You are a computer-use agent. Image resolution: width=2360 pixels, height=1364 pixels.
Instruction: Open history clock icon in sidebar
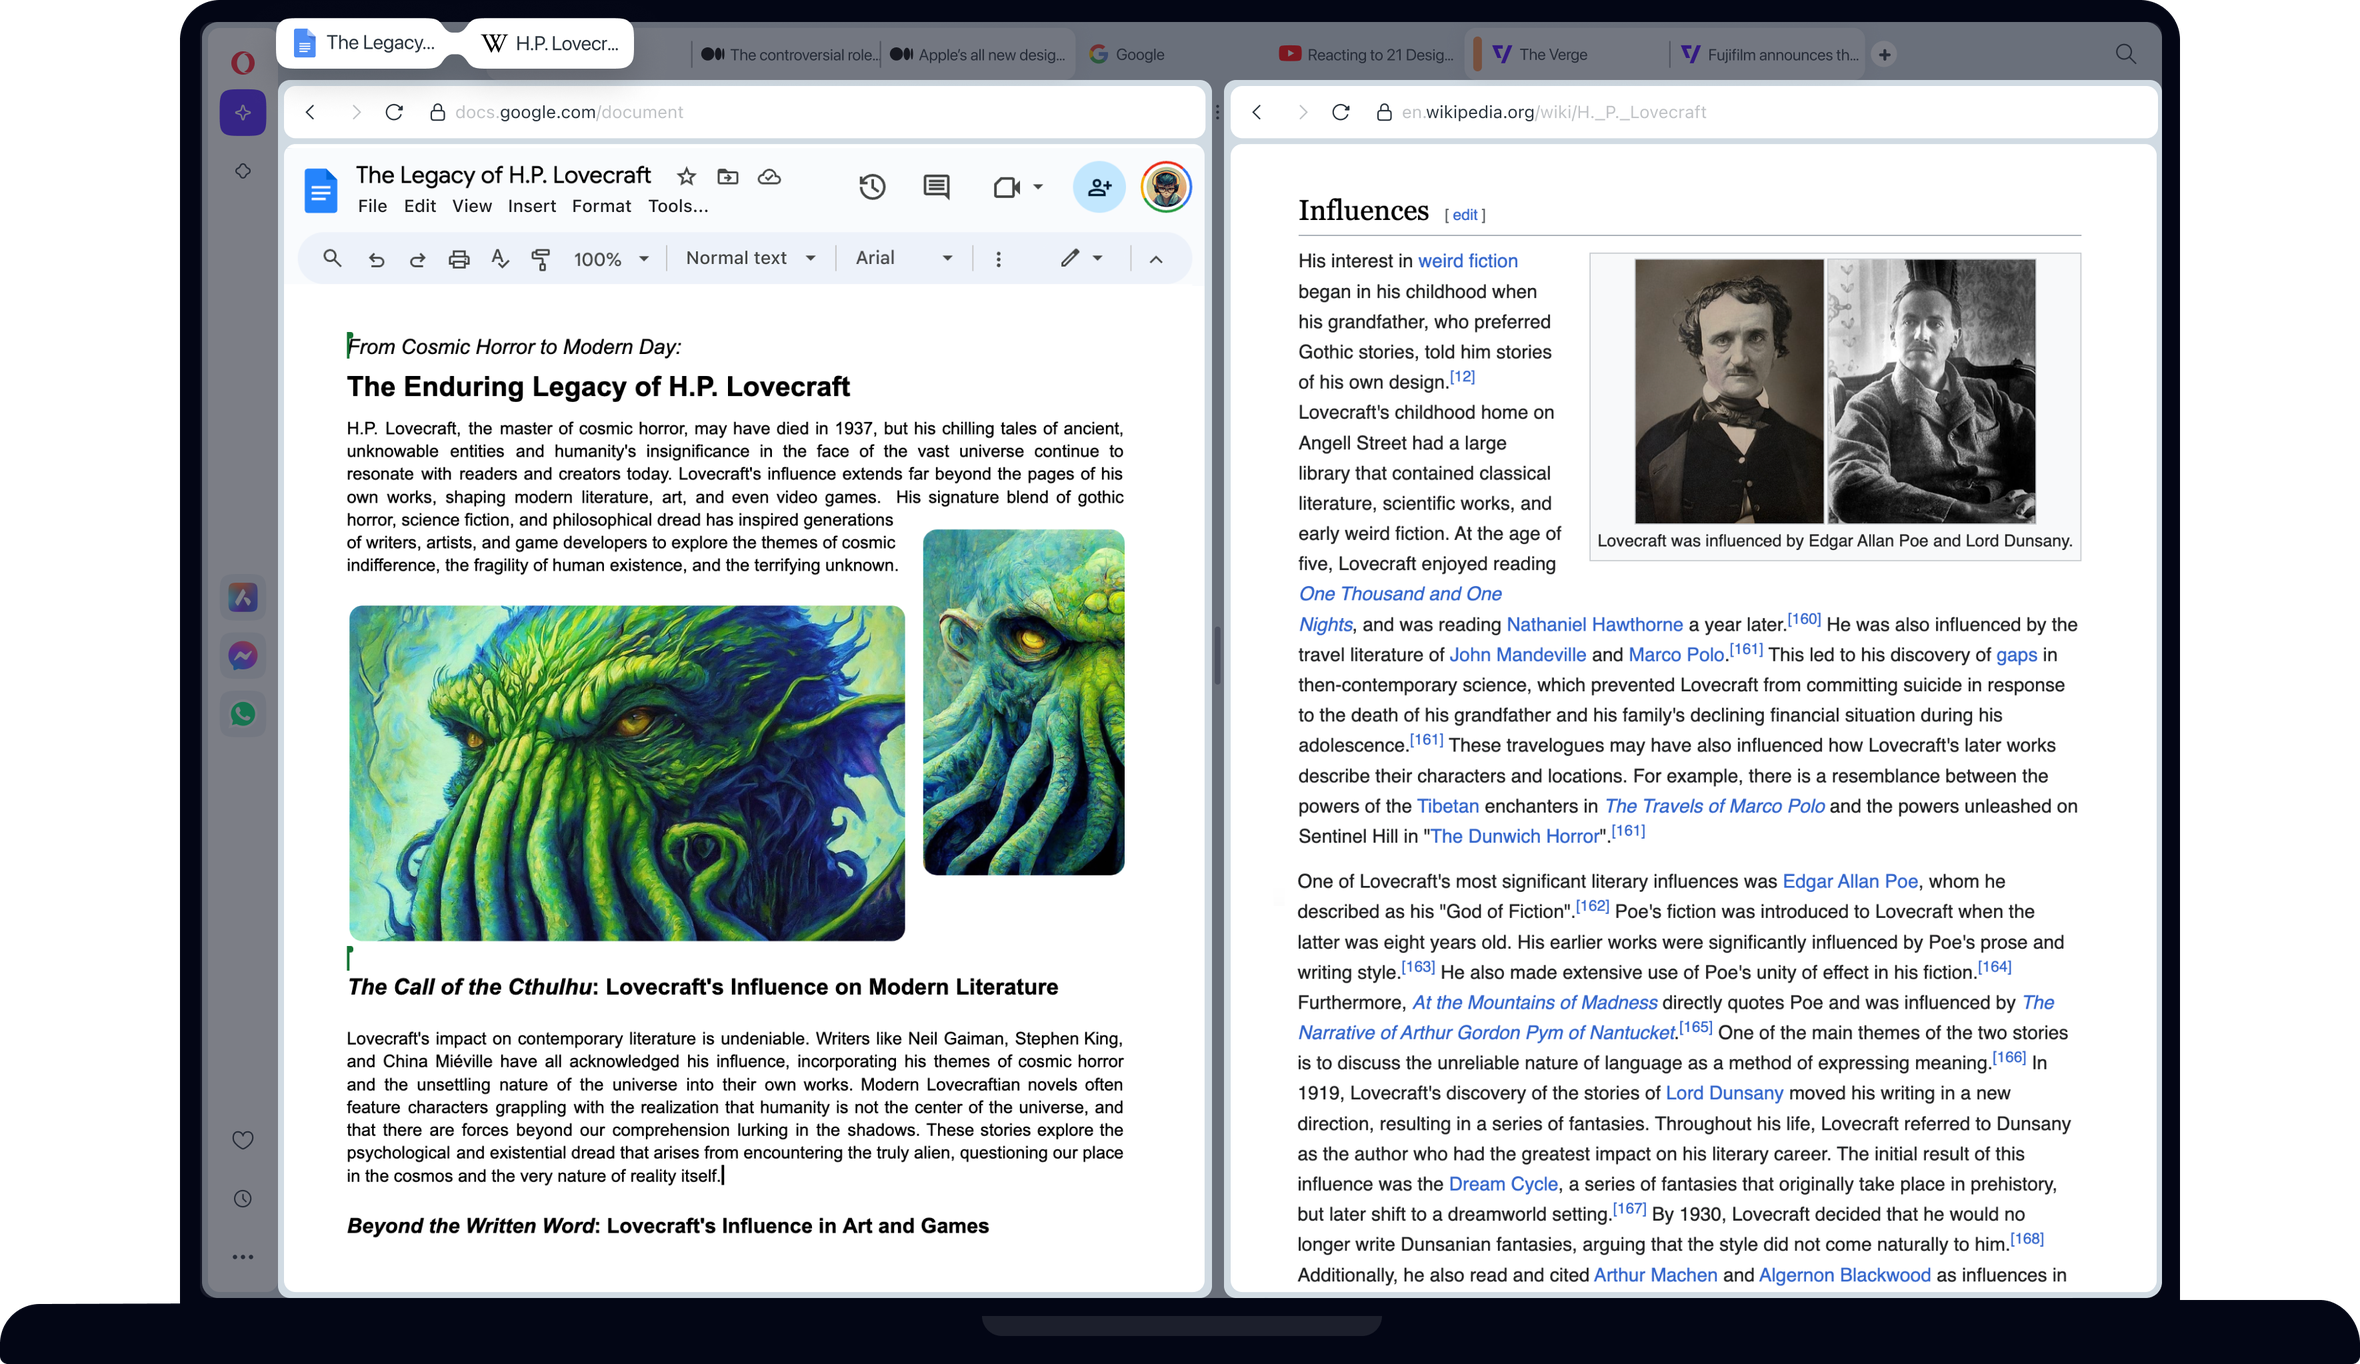pos(243,1198)
